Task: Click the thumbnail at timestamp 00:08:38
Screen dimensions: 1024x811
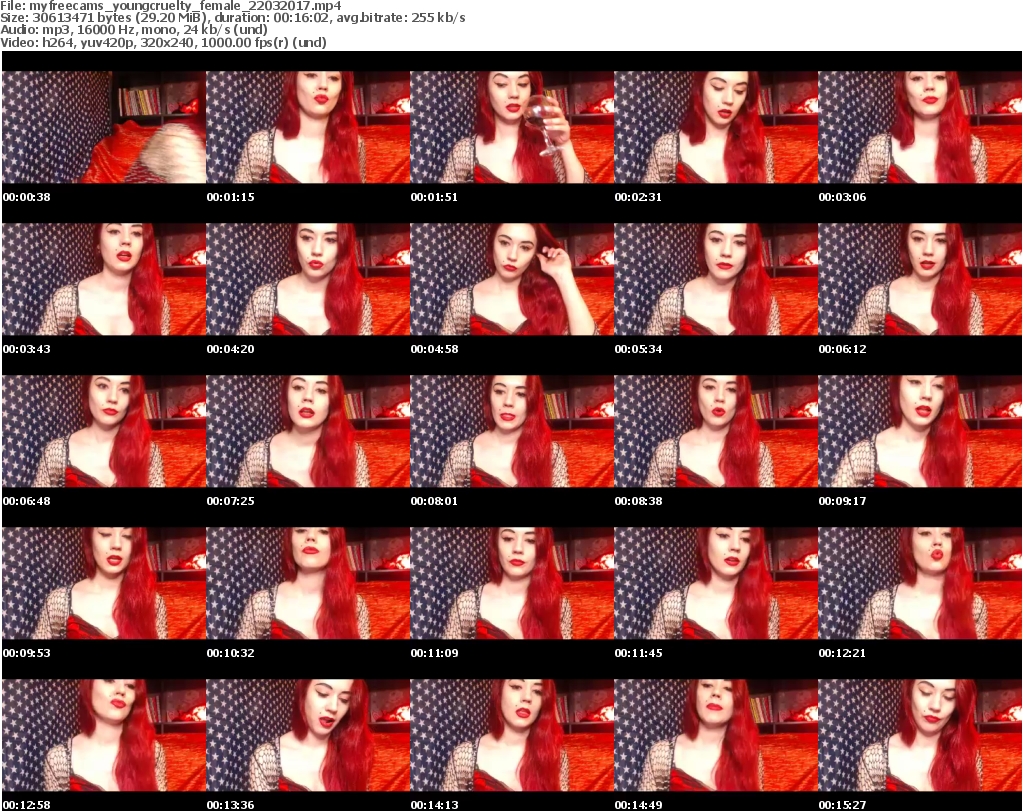Action: (x=716, y=432)
